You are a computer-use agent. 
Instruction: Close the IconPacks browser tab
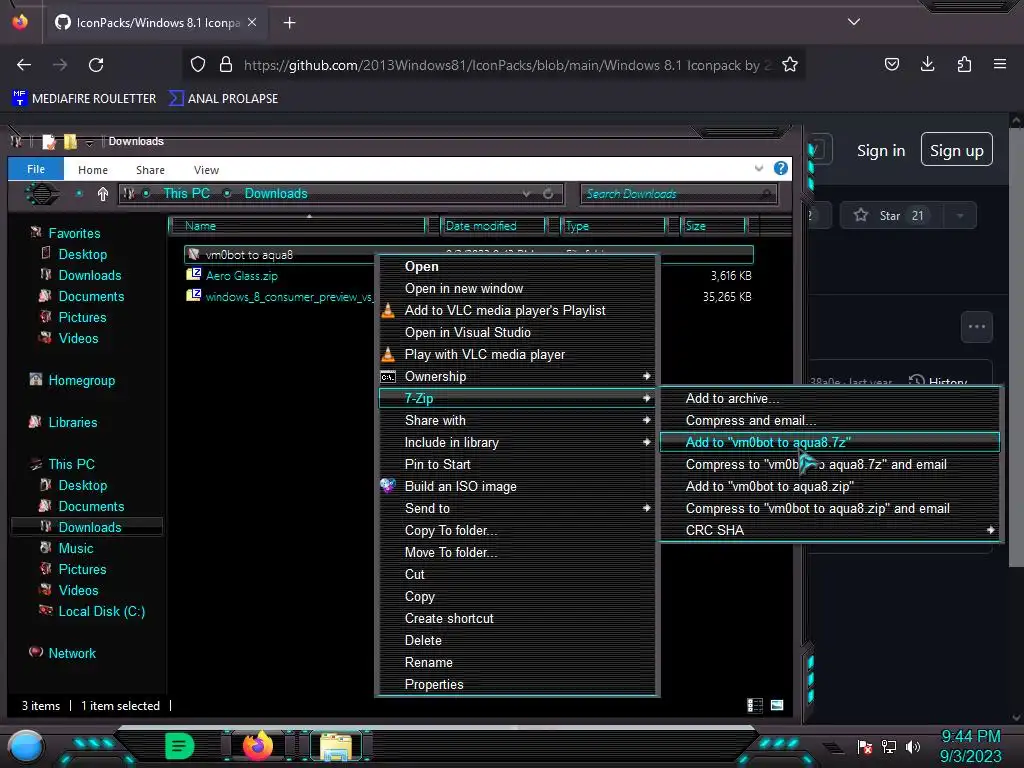pyautogui.click(x=252, y=22)
